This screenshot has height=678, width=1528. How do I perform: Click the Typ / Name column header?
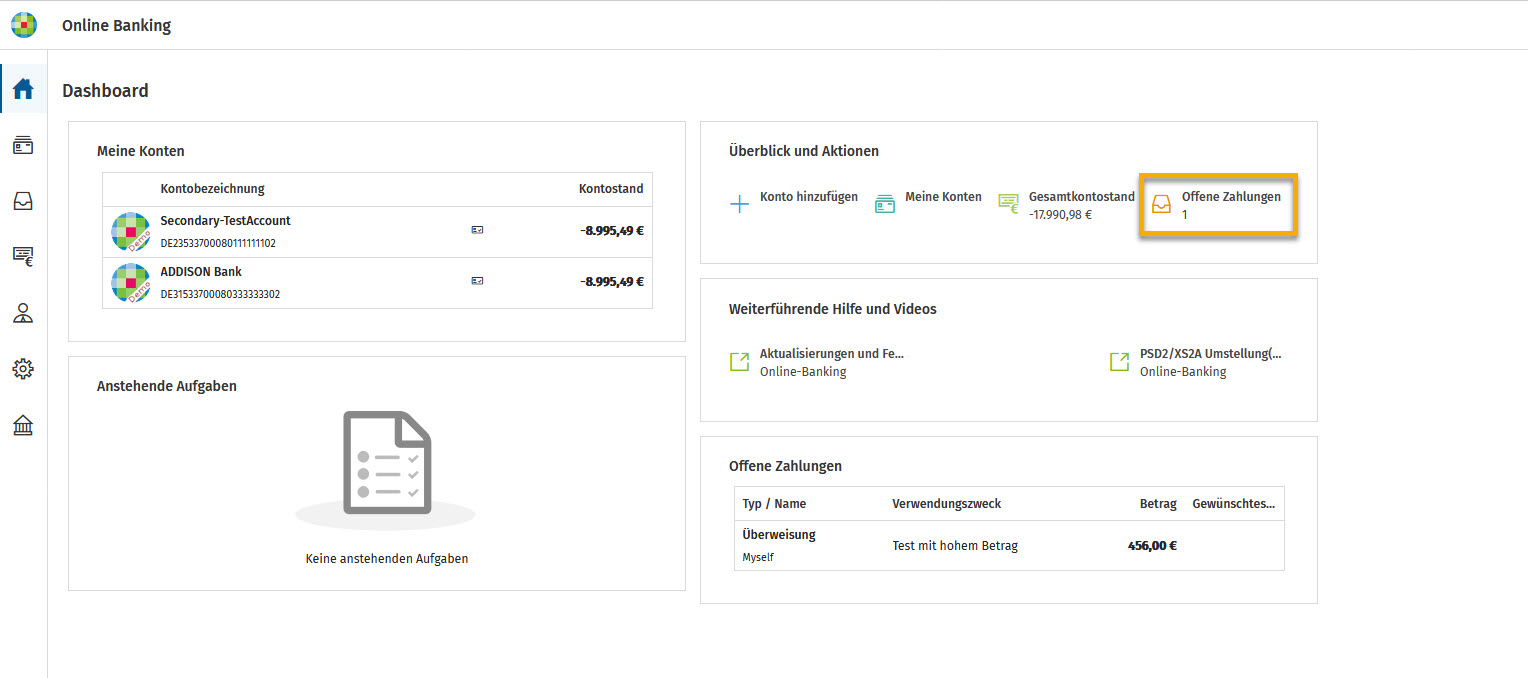coord(774,503)
